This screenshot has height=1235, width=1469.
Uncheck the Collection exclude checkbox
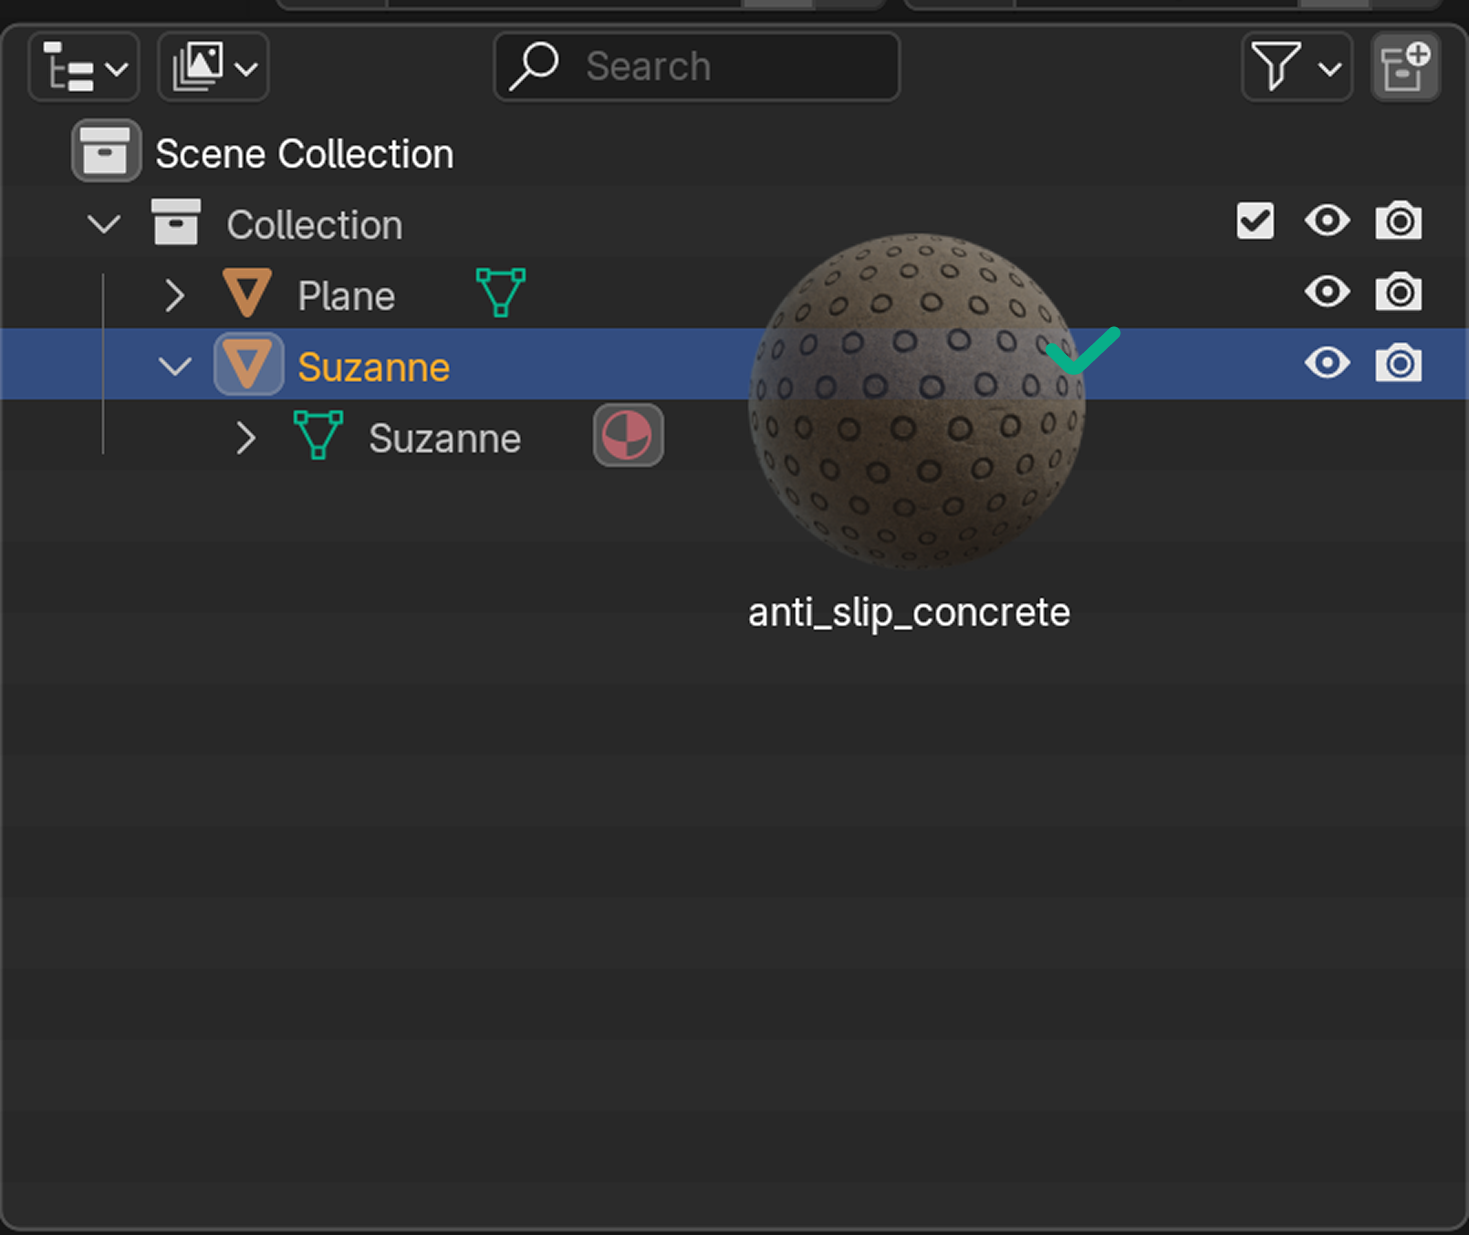[x=1255, y=221]
